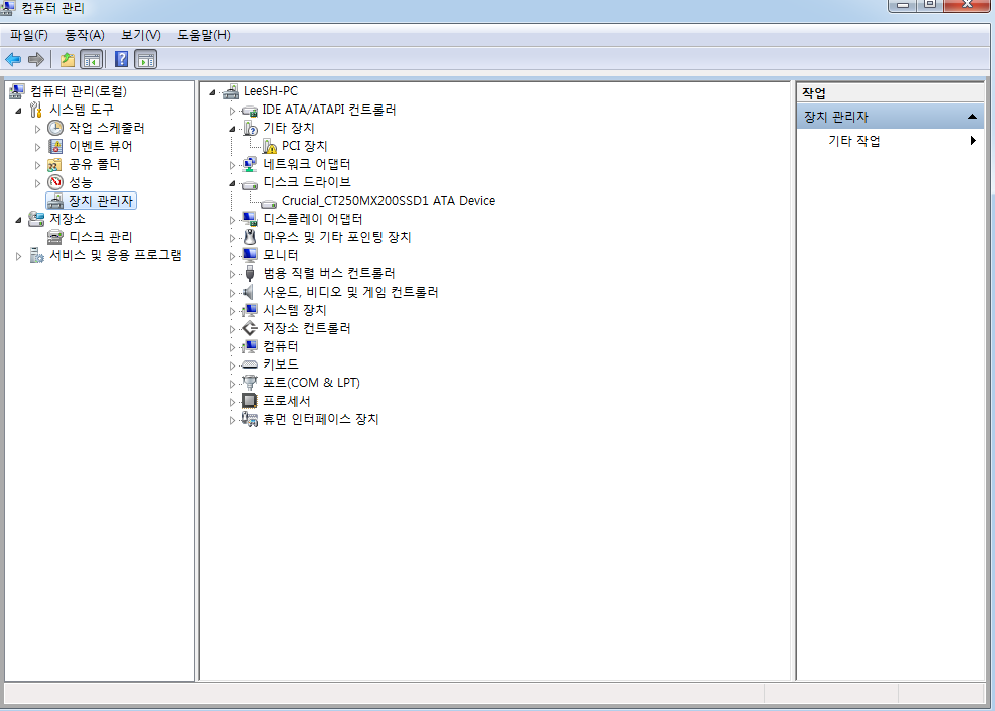Click the 성능 icon in left tree
The image size is (995, 711).
point(56,182)
